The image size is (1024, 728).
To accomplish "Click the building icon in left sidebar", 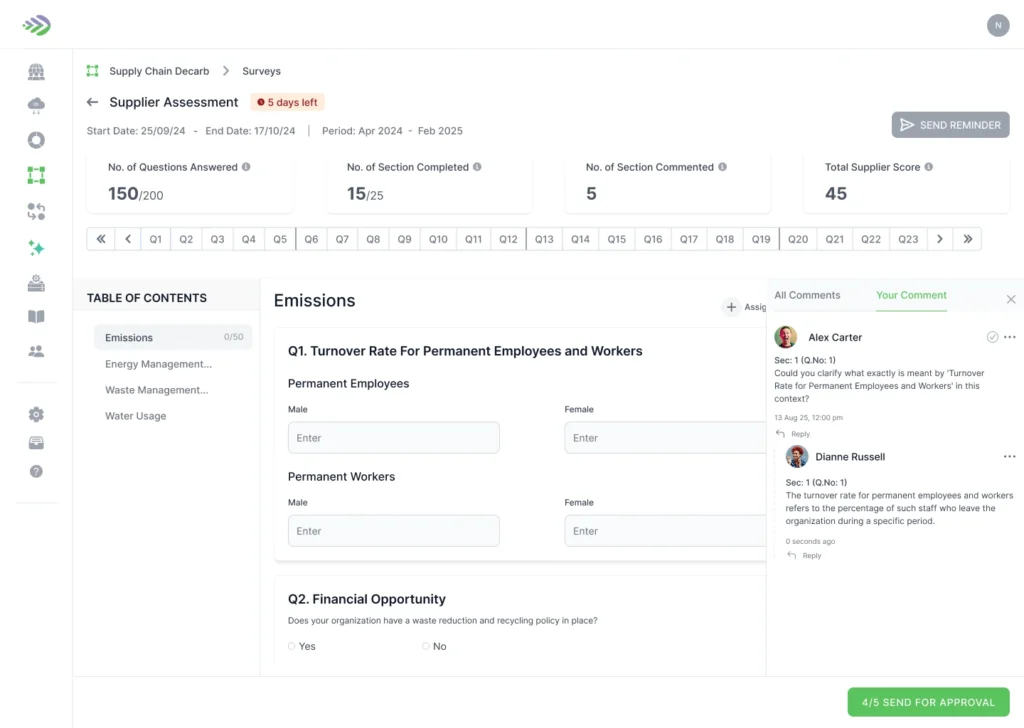I will (36, 72).
